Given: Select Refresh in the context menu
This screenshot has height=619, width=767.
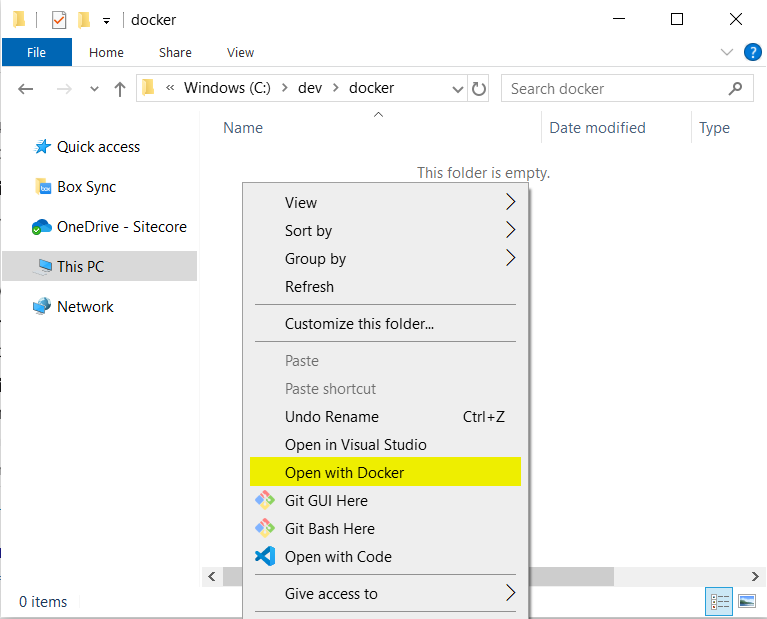Looking at the screenshot, I should click(x=309, y=286).
